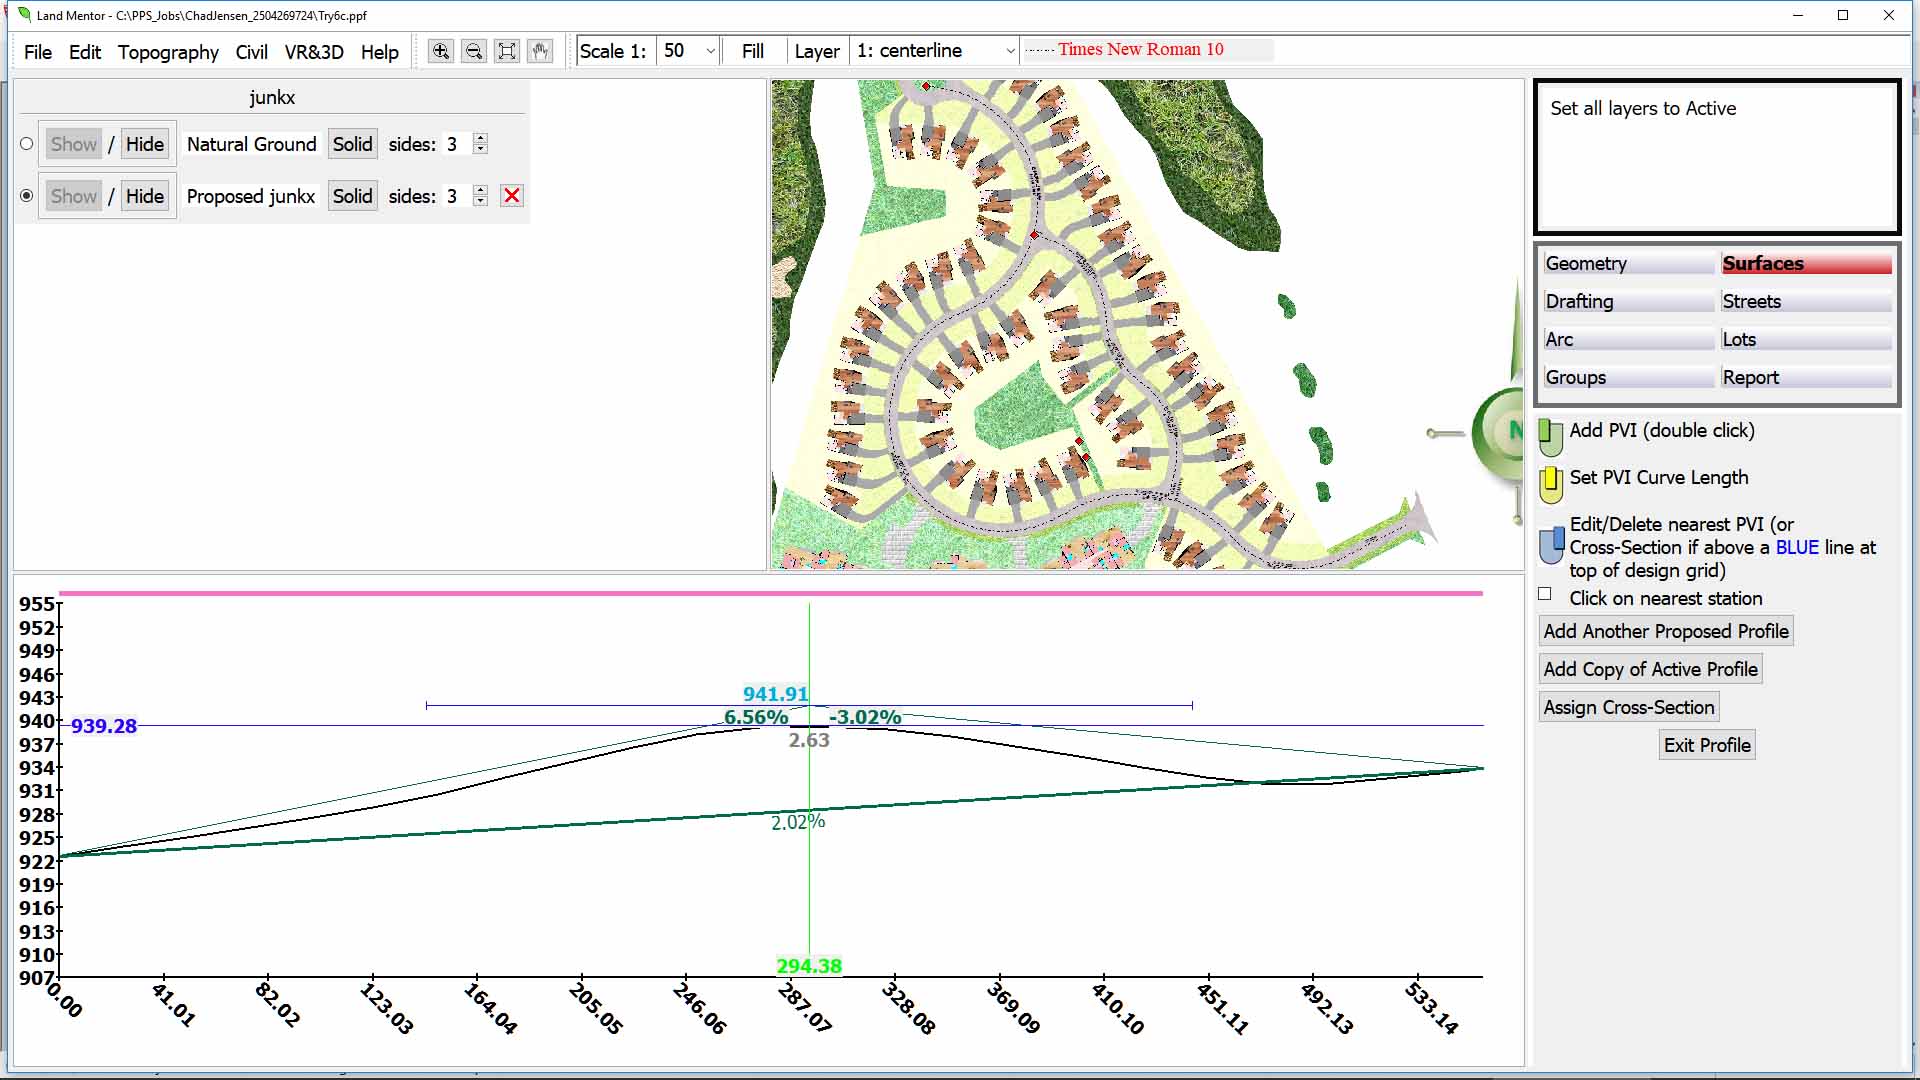Screen dimensions: 1920x1080
Task: Increase sides count for Natural Ground
Action: coord(481,138)
